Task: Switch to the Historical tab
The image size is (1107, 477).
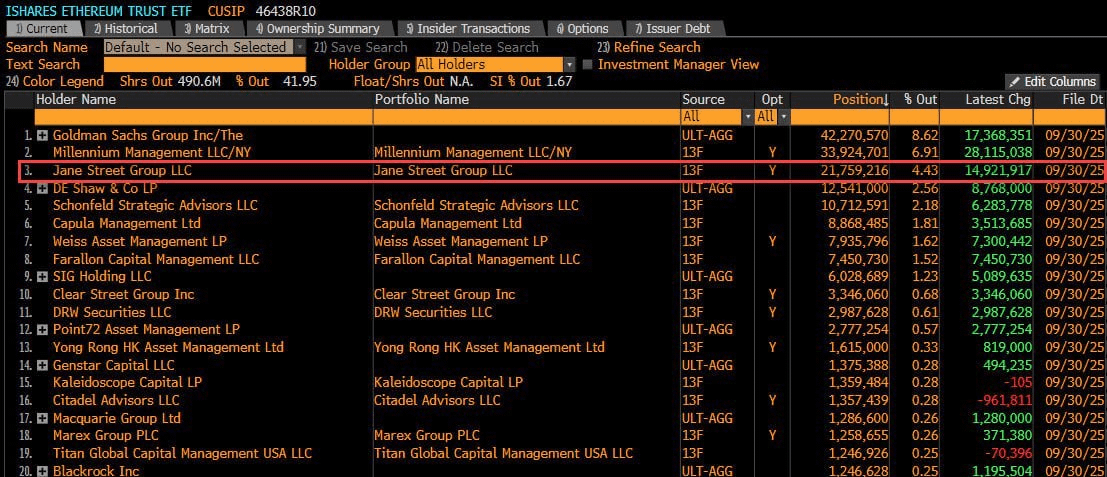Action: coord(126,29)
